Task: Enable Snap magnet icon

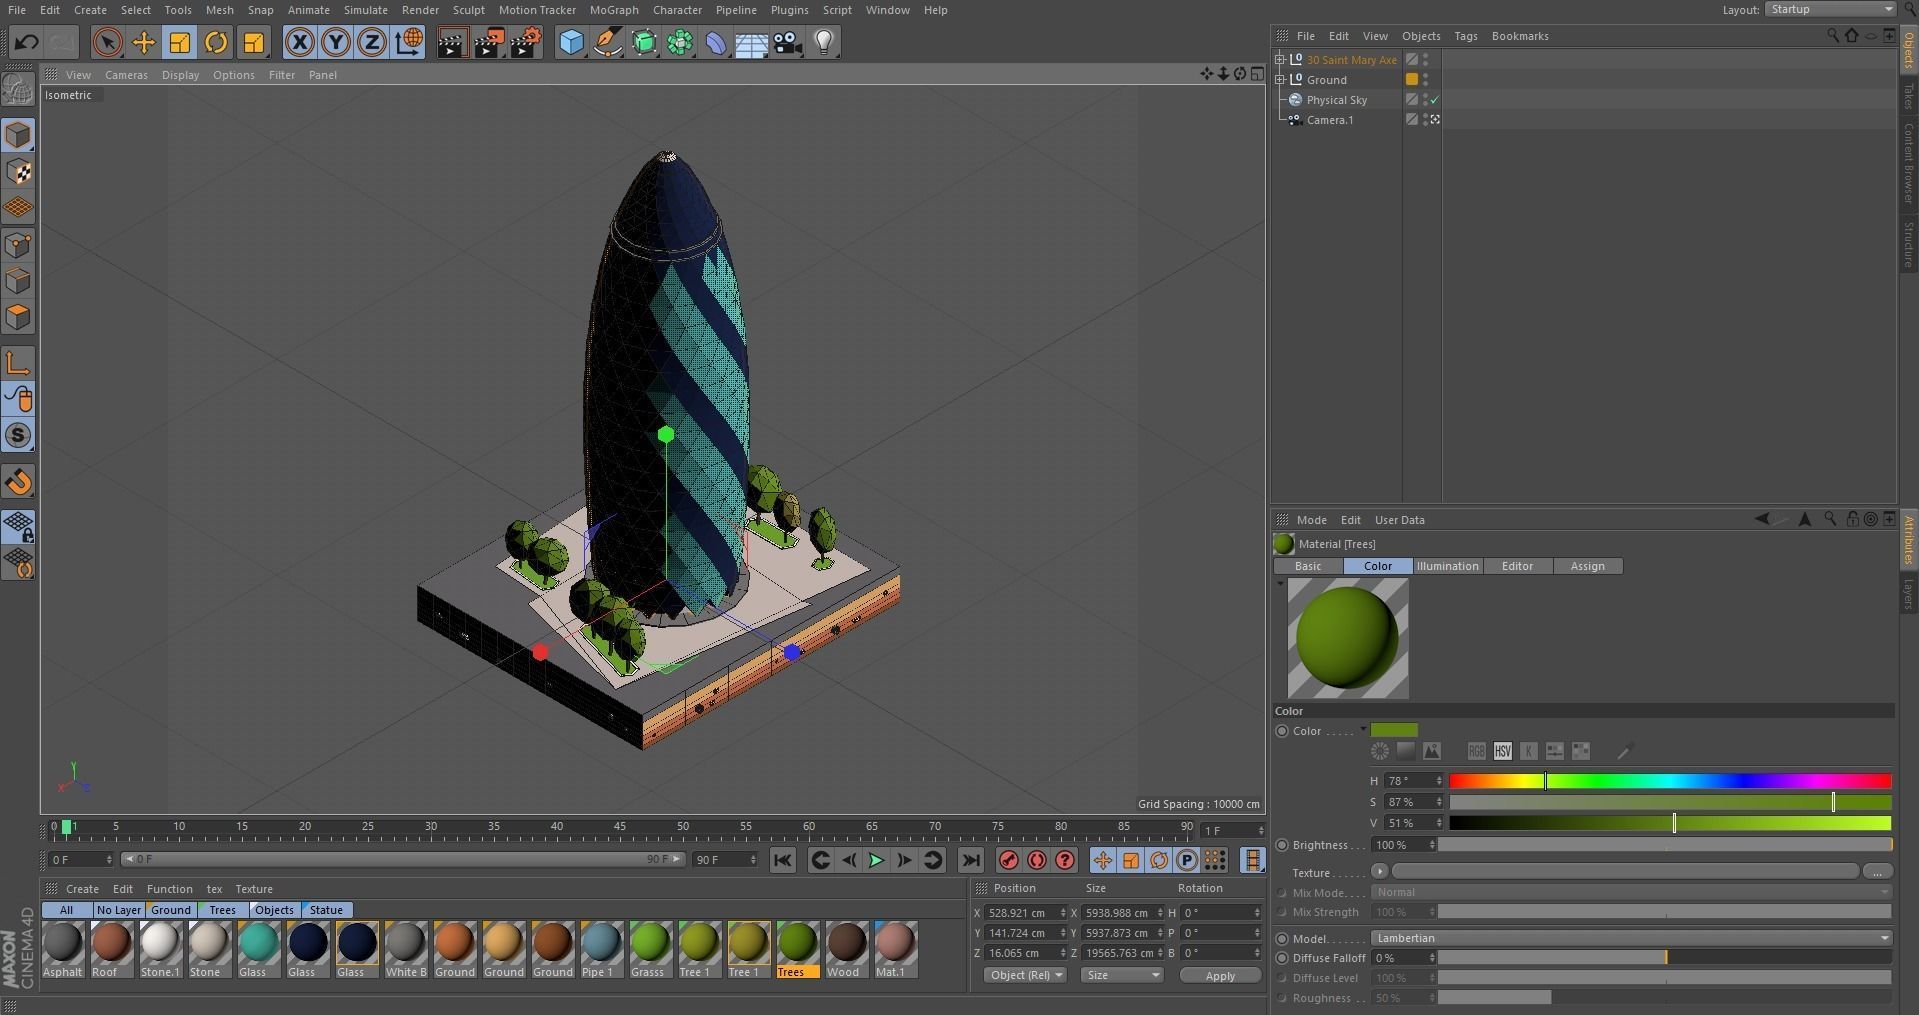Action: [18, 481]
